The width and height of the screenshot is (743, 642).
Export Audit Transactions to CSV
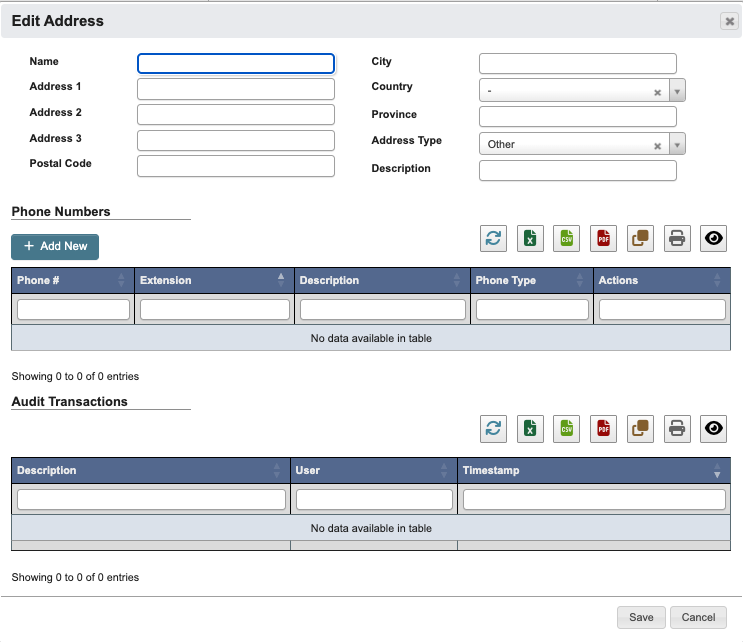567,429
